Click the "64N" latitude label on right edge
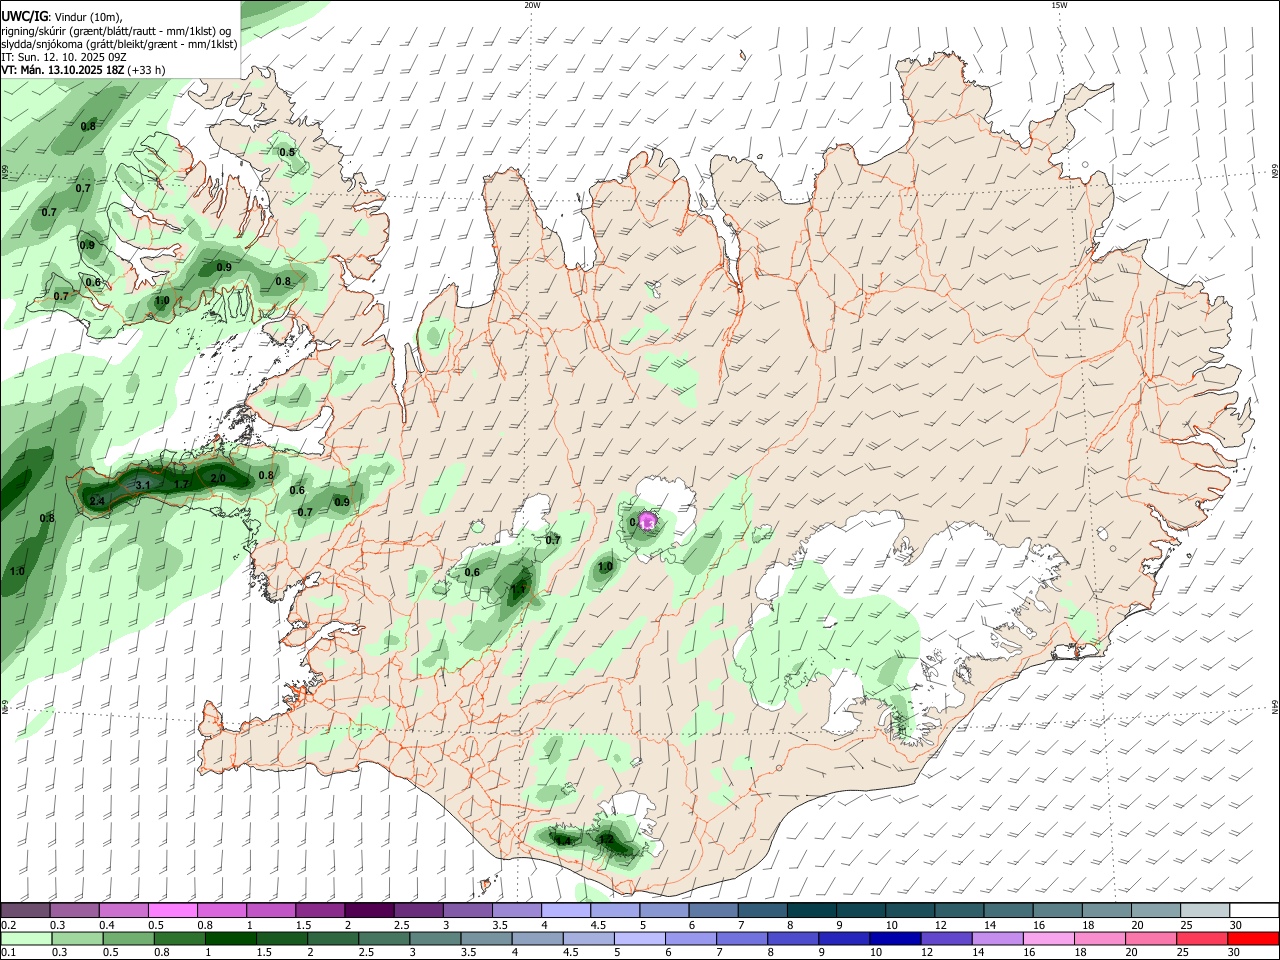 pos(1275,706)
